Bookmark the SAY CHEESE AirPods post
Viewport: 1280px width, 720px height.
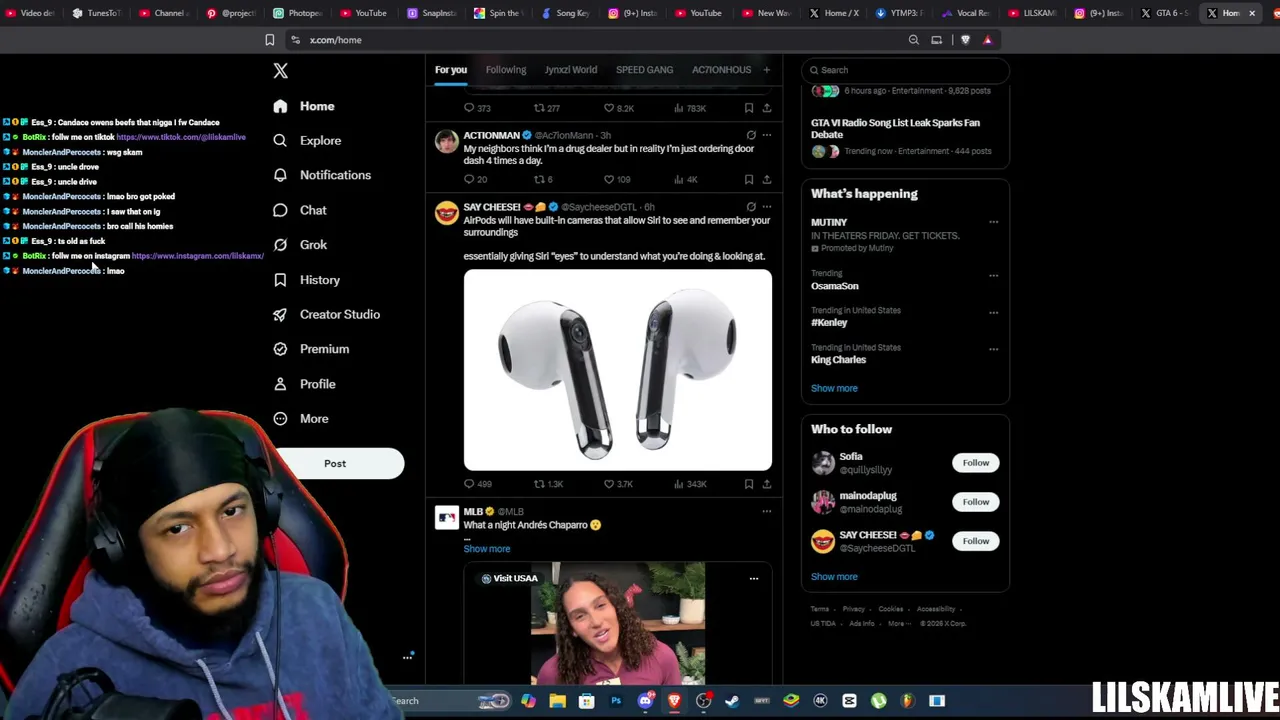coord(749,484)
